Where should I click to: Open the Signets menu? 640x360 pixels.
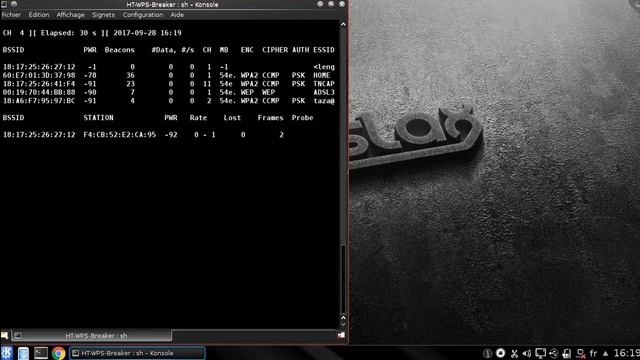(103, 15)
